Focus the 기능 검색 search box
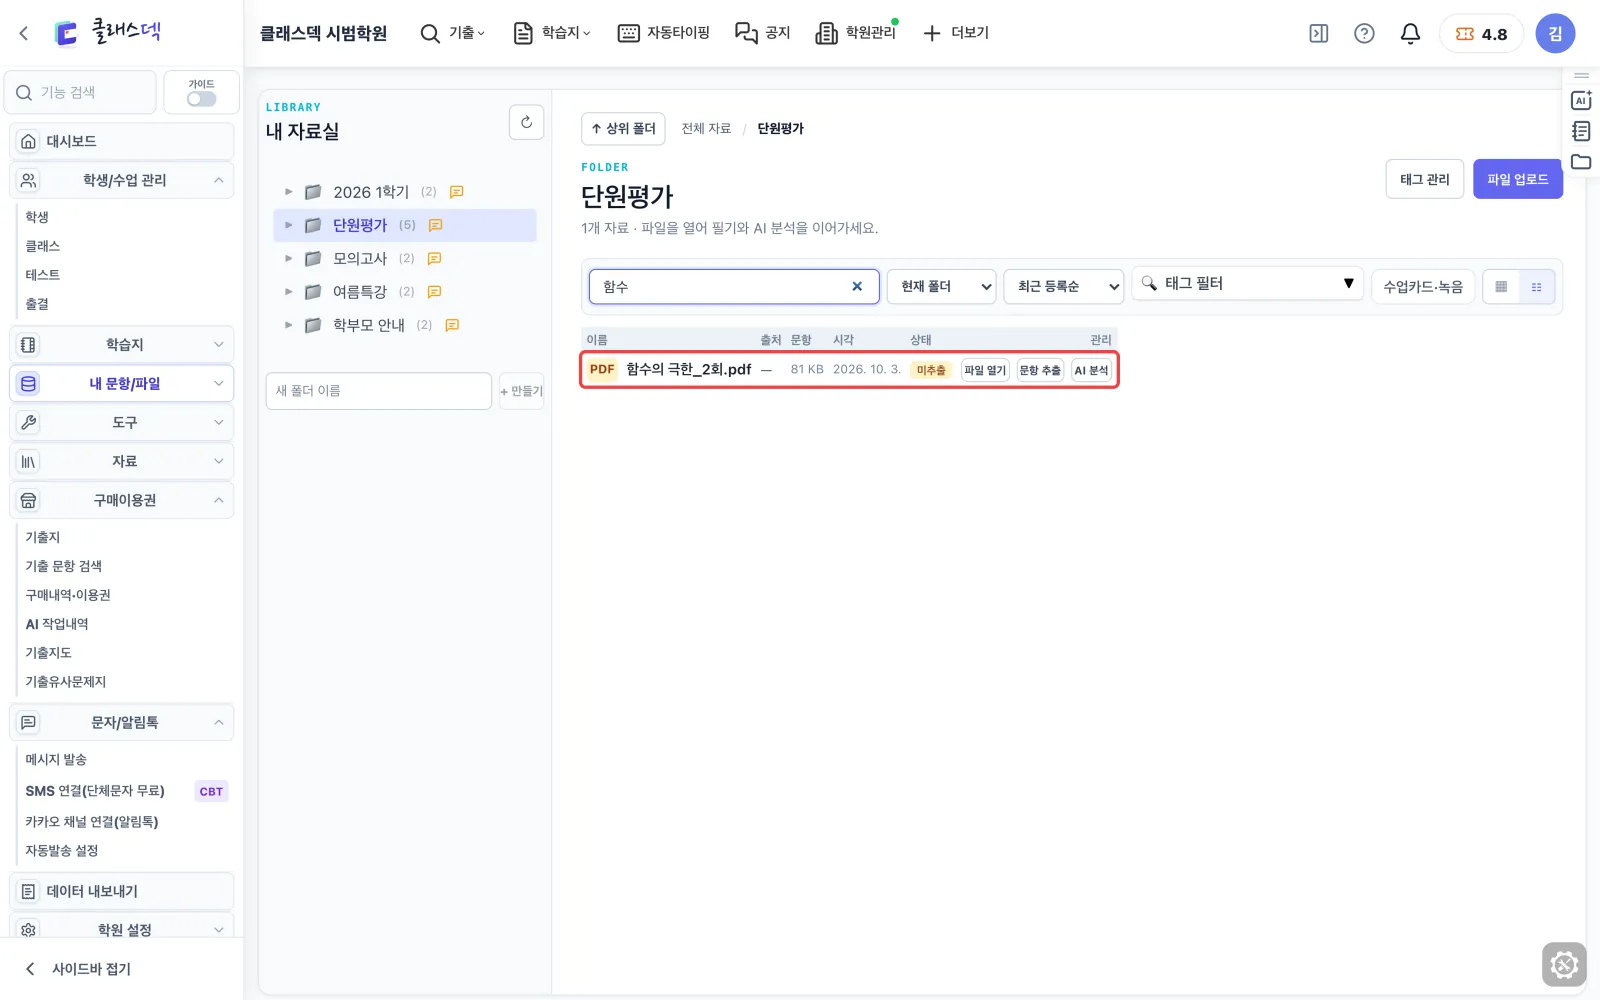 tap(80, 93)
